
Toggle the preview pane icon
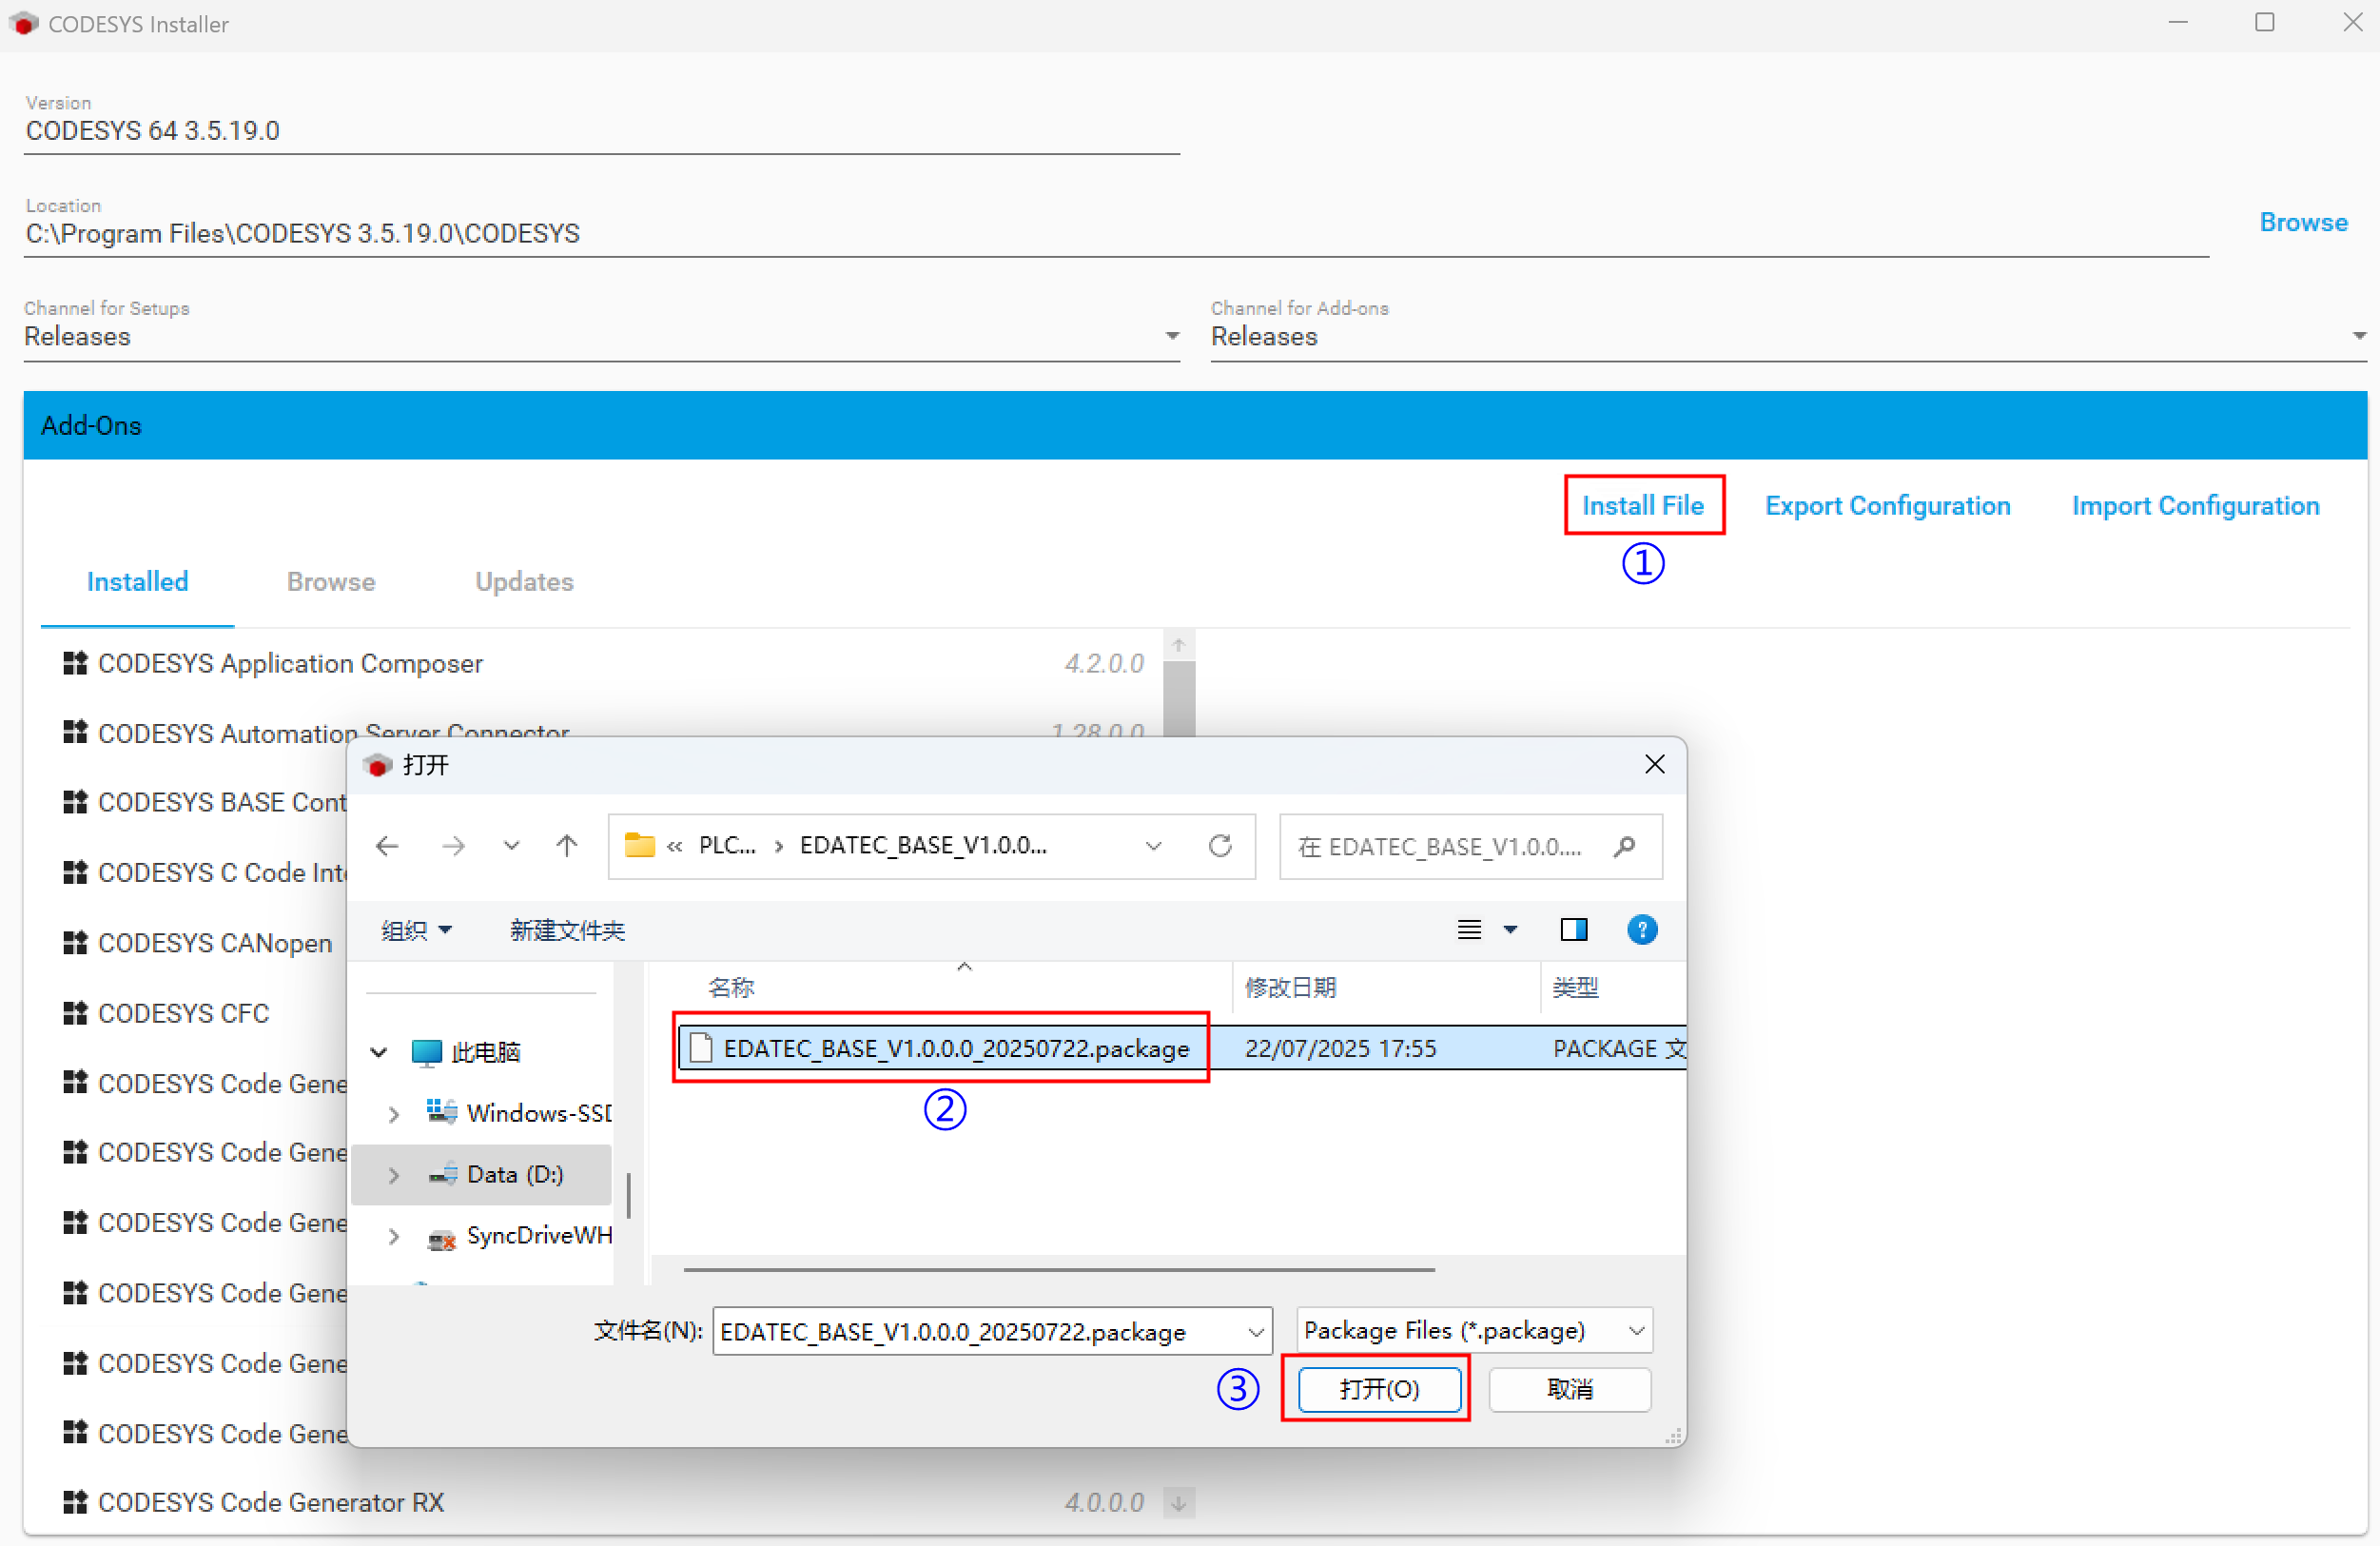pos(1573,930)
